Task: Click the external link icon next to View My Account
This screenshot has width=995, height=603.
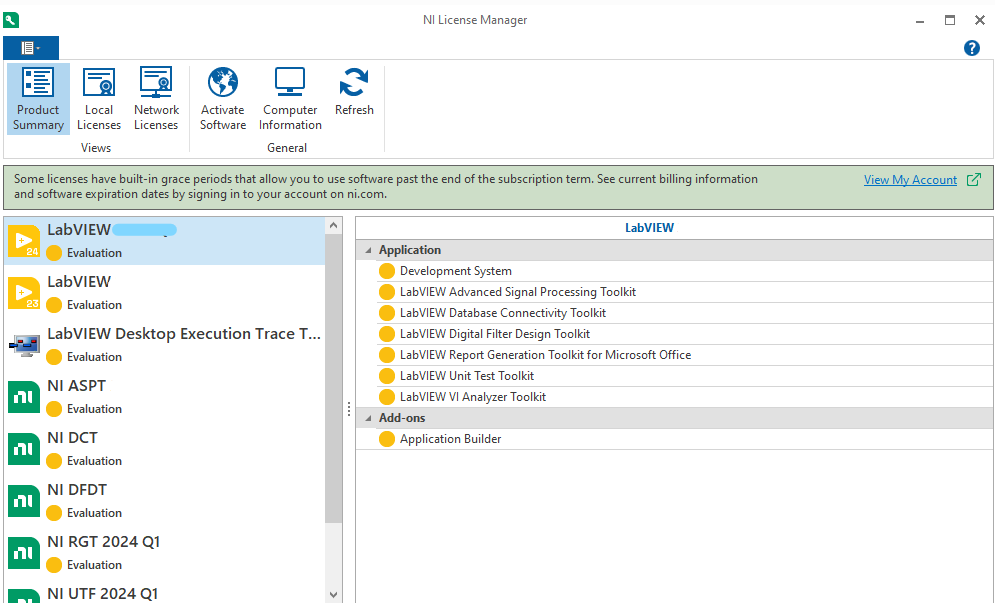Action: [973, 180]
